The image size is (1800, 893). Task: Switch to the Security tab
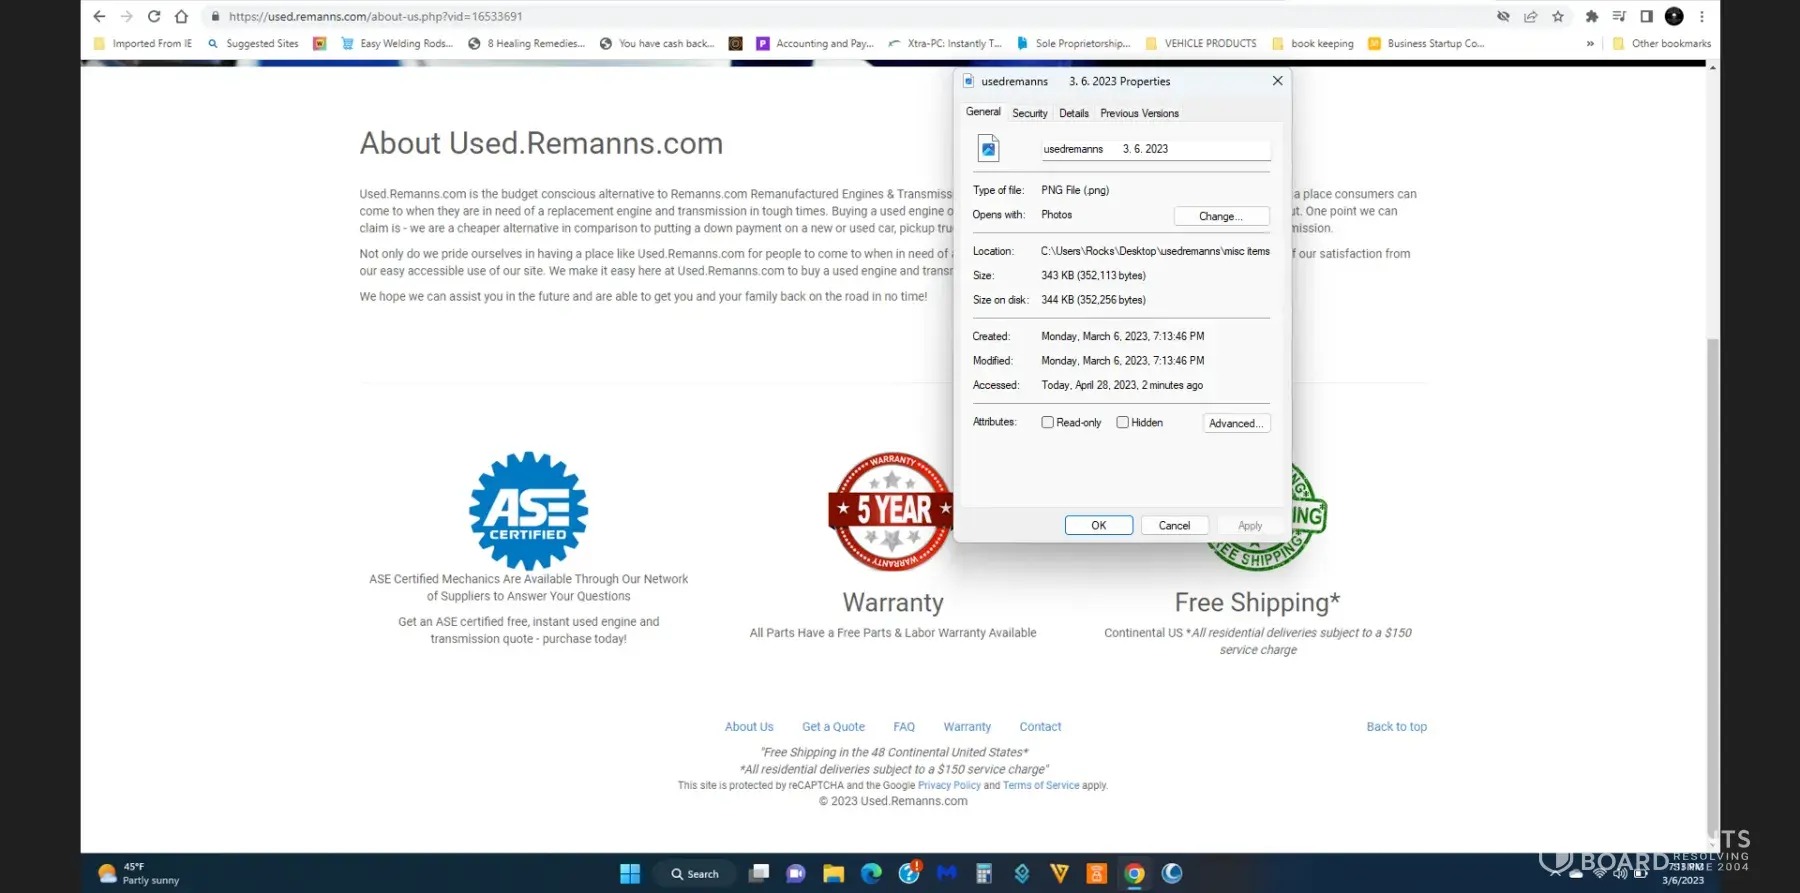[1030, 113]
